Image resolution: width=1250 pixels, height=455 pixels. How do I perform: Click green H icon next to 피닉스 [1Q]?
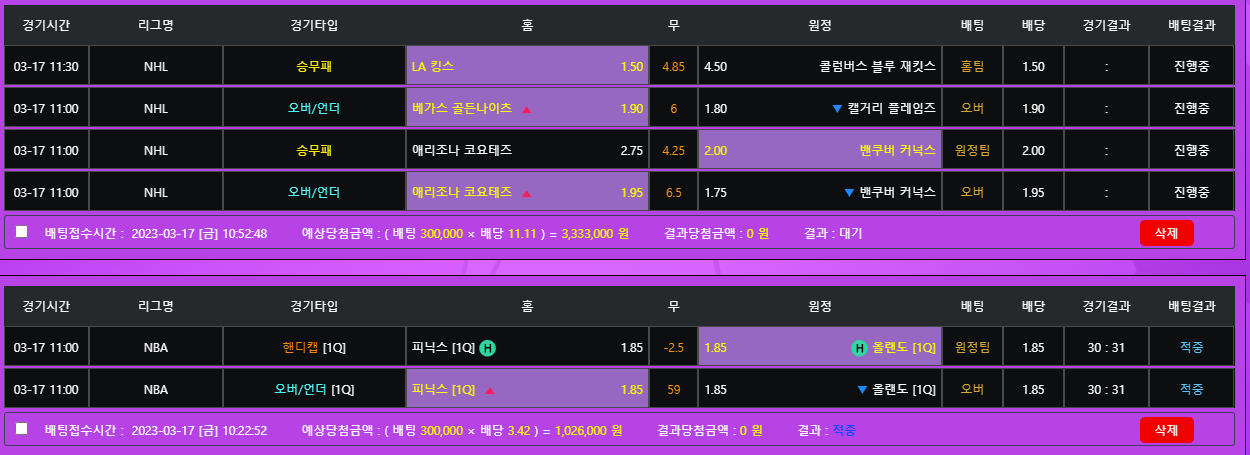click(487, 348)
